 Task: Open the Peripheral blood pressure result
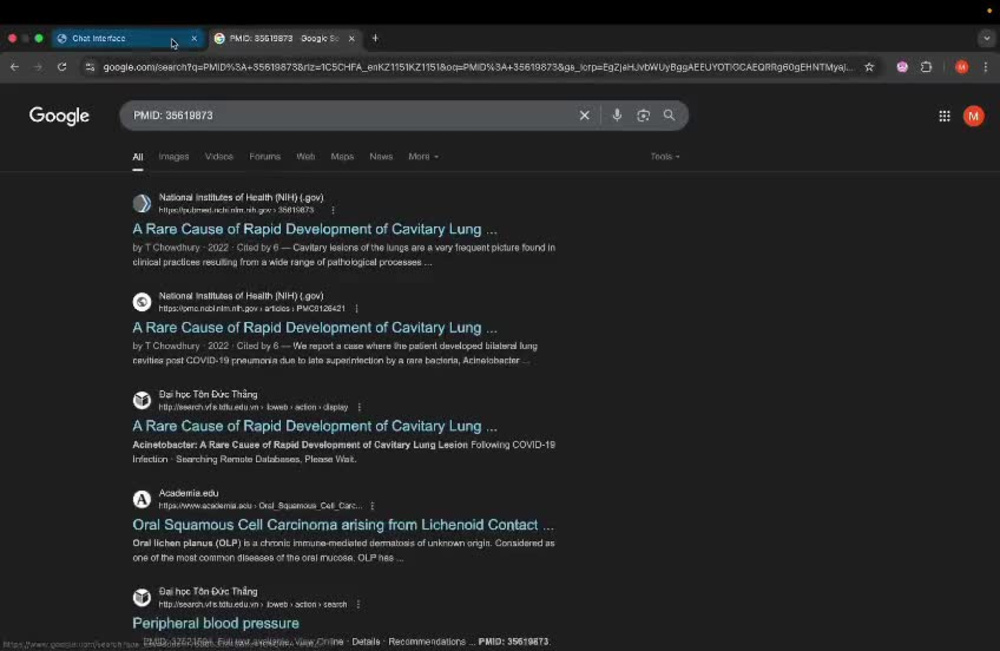[216, 623]
